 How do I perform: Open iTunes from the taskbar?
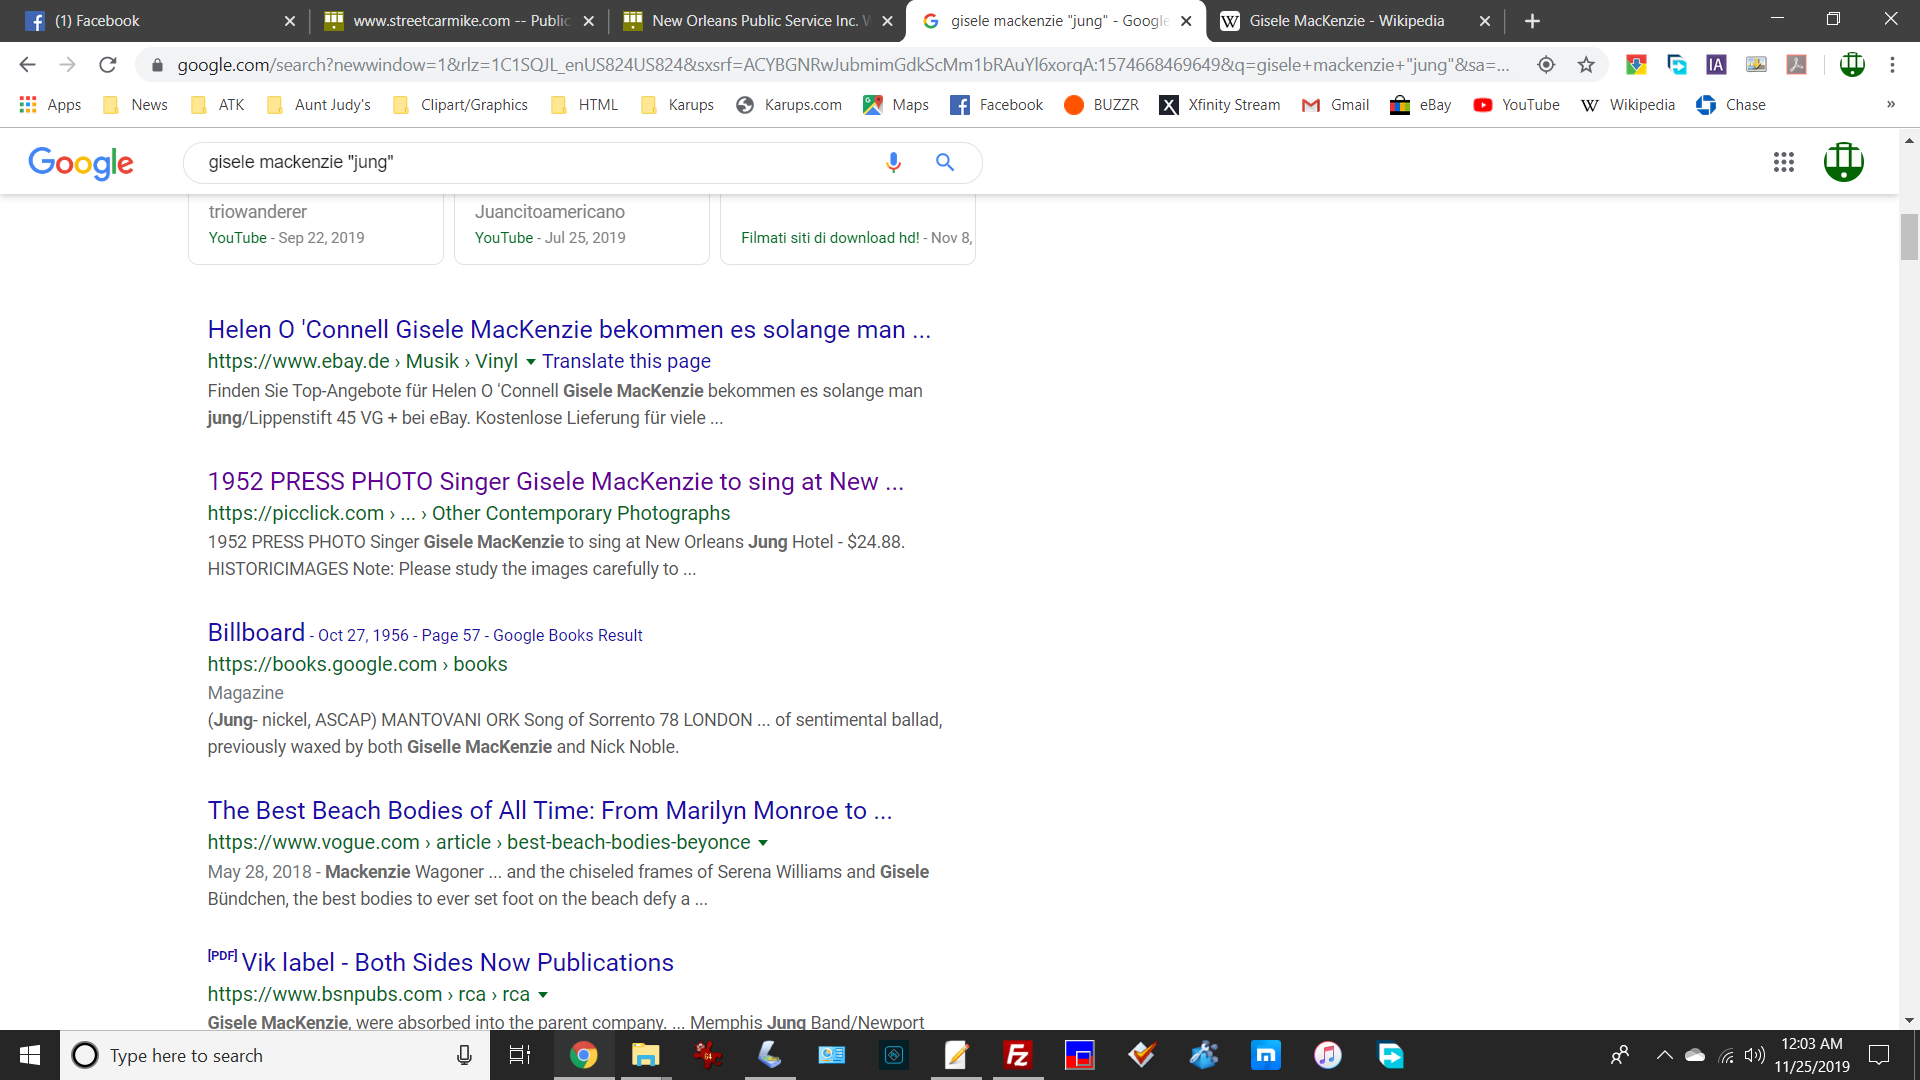pos(1327,1055)
